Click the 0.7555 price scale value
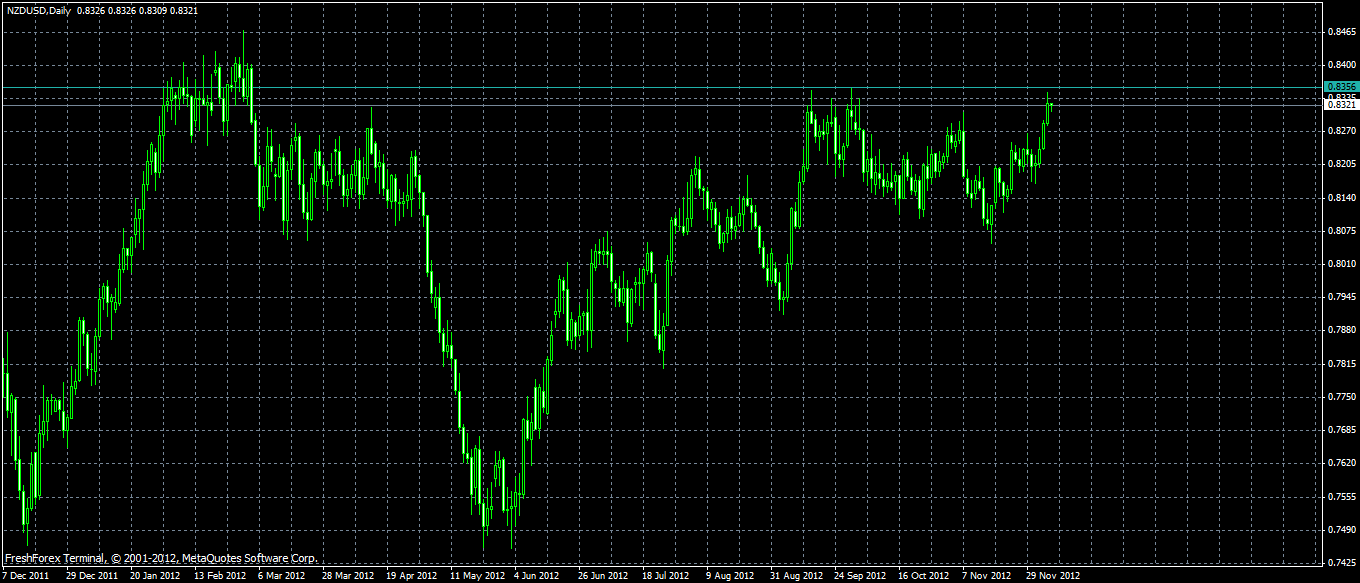 coord(1341,496)
